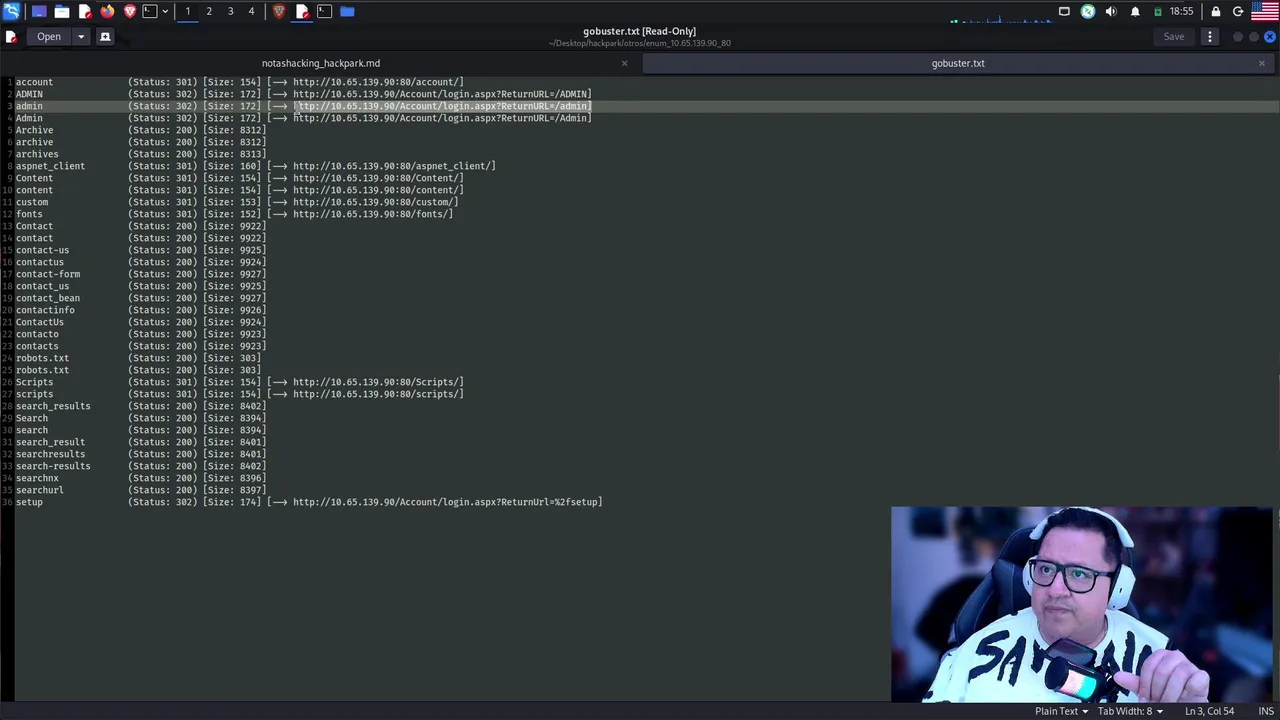Viewport: 1280px width, 720px height.
Task: Expand the Open recent files dropdown
Action: pos(81,37)
